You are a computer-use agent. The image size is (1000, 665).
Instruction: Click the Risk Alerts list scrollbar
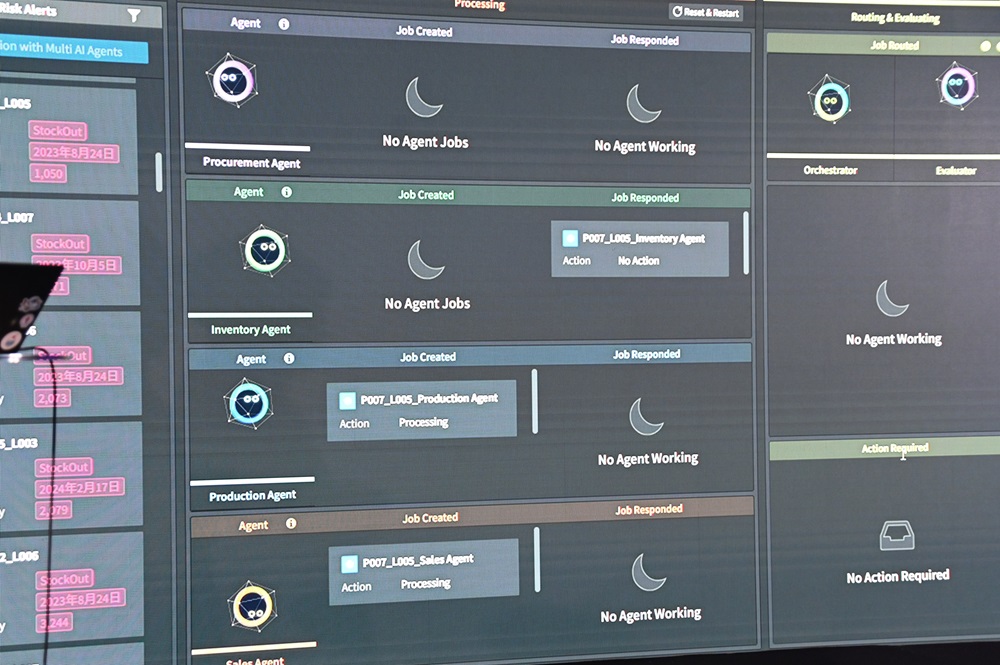click(x=159, y=172)
